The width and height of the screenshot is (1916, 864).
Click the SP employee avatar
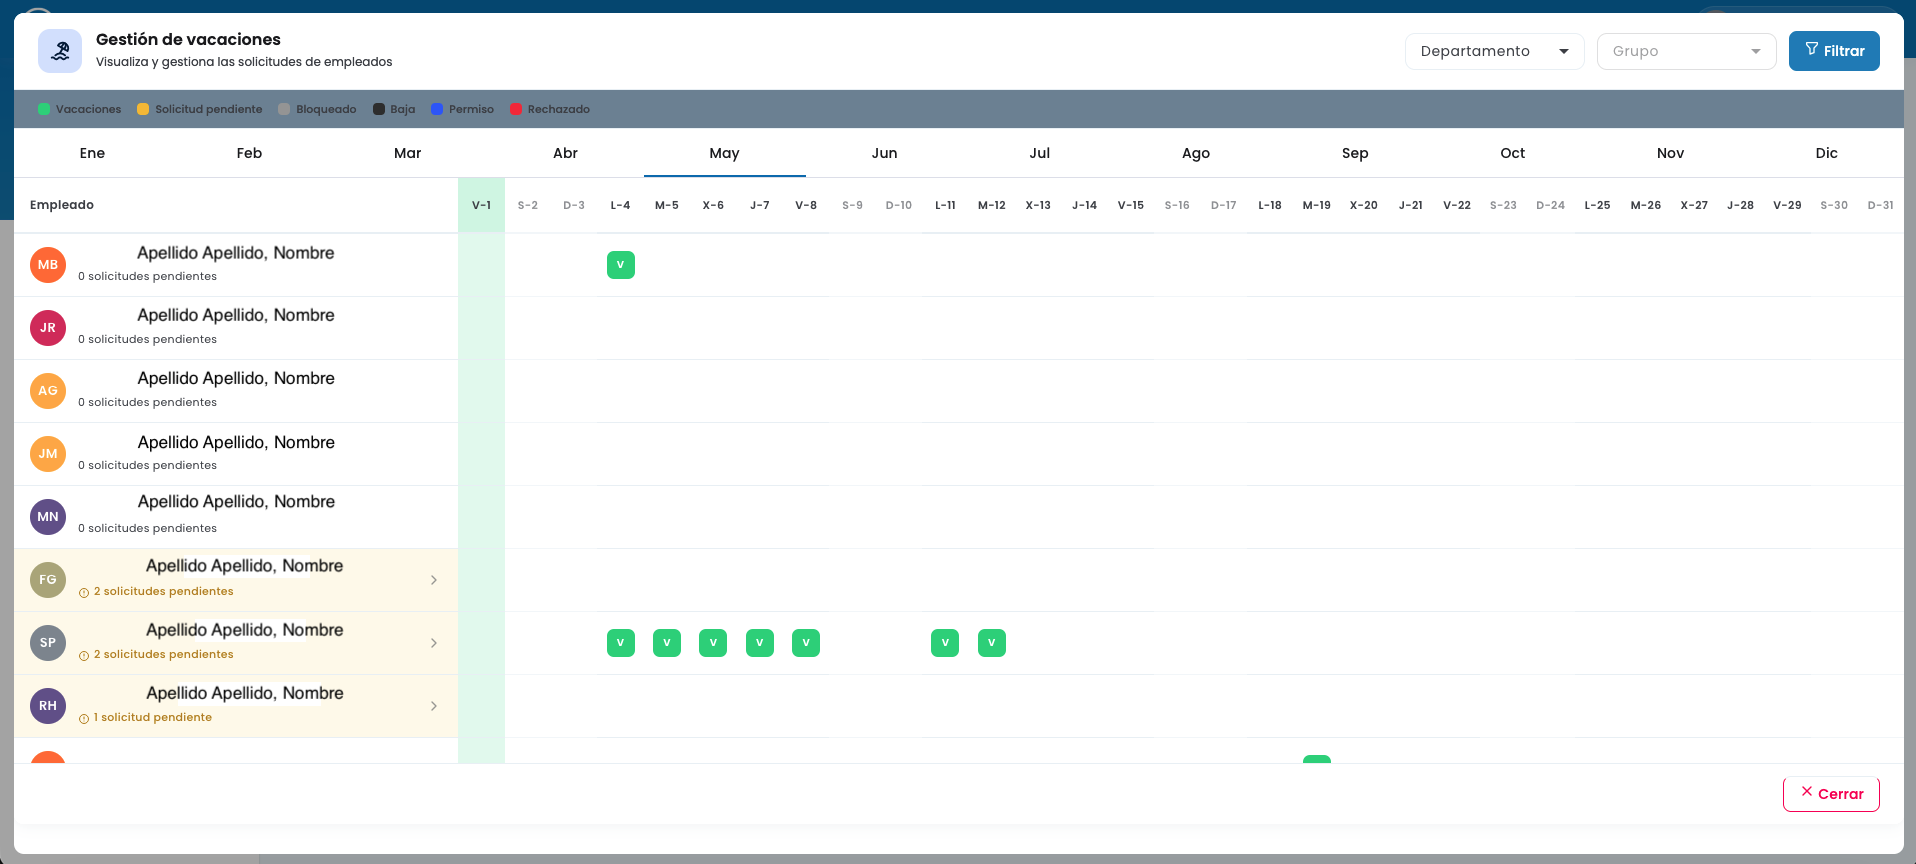[48, 643]
